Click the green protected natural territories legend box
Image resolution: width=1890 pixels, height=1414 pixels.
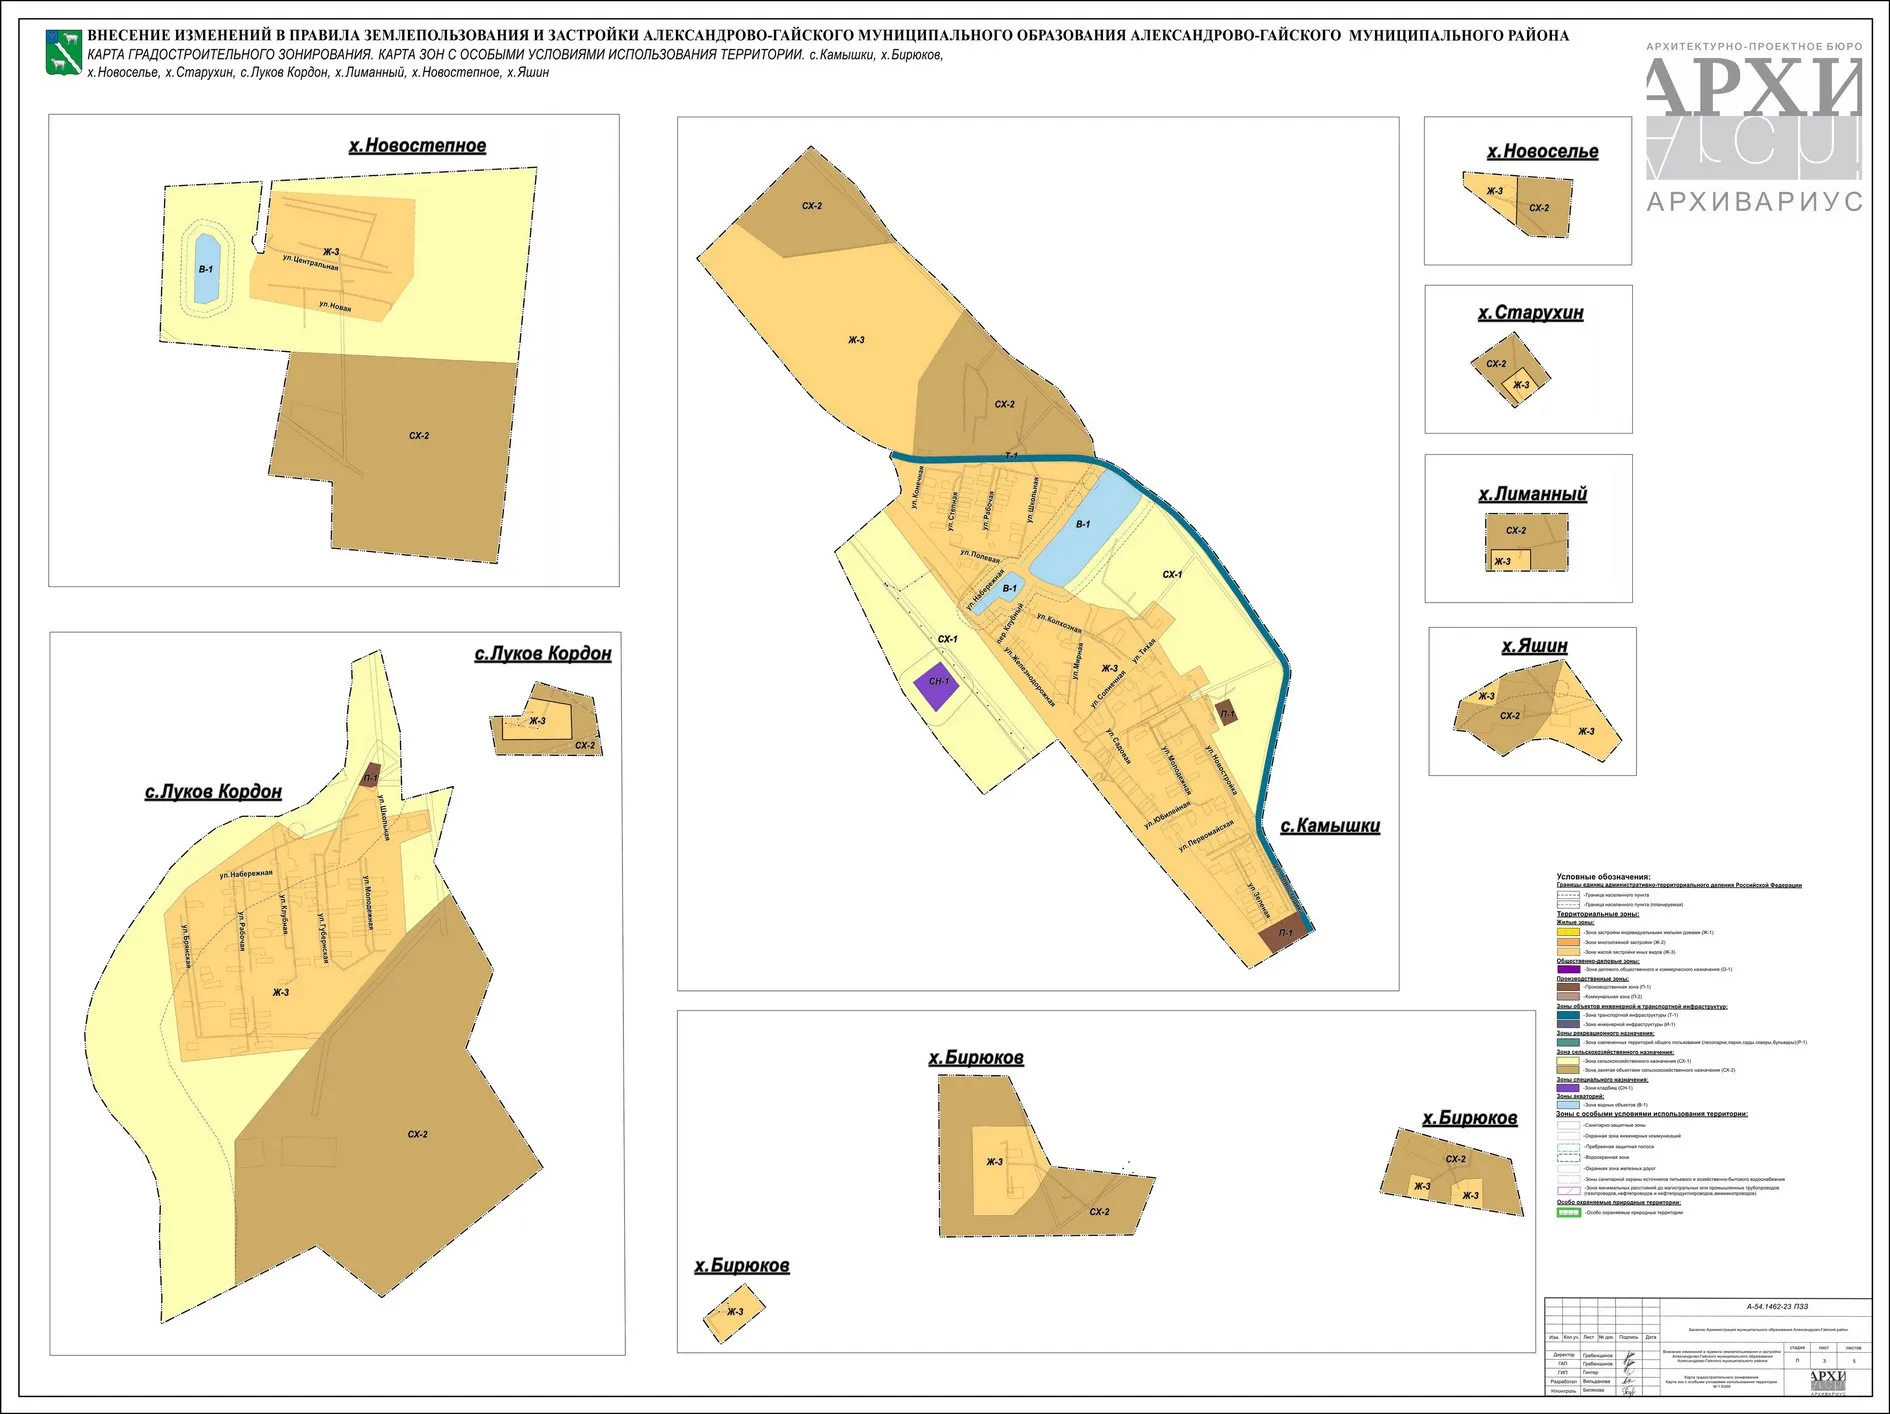(1568, 1212)
